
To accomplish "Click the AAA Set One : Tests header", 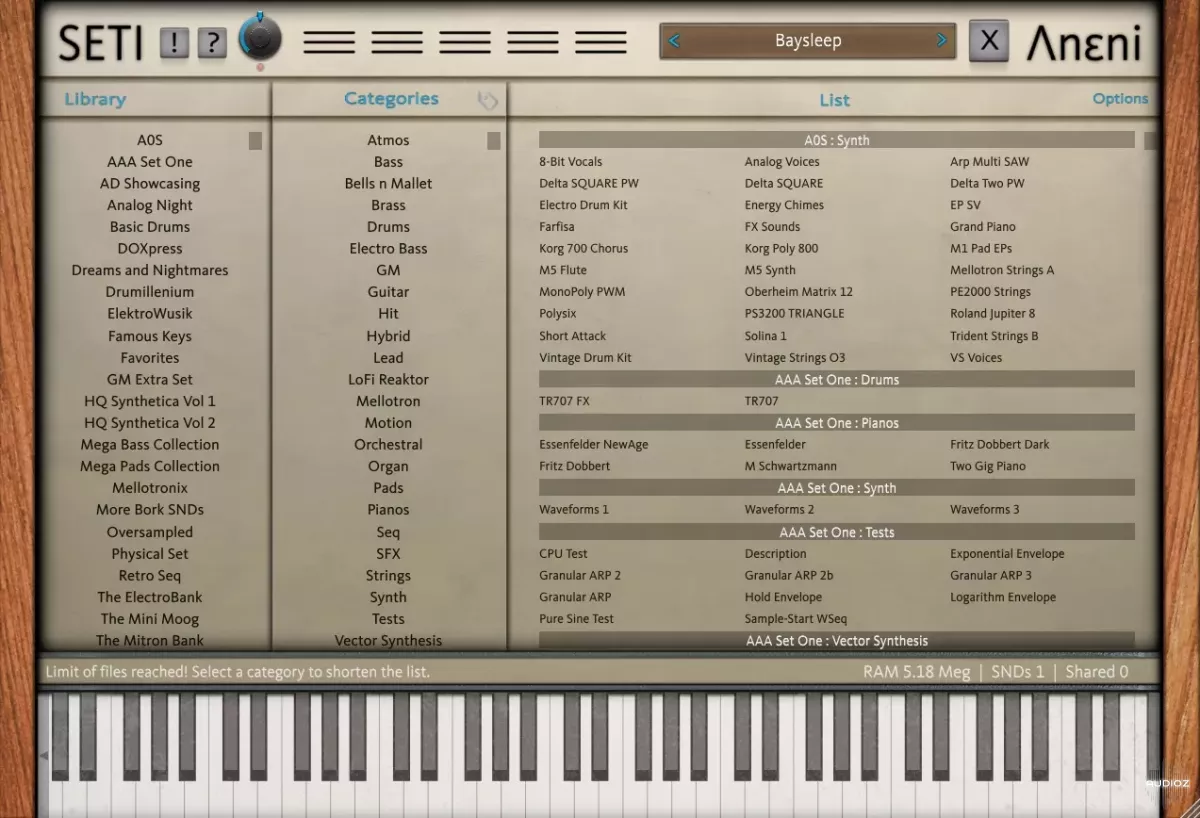I will pos(837,532).
